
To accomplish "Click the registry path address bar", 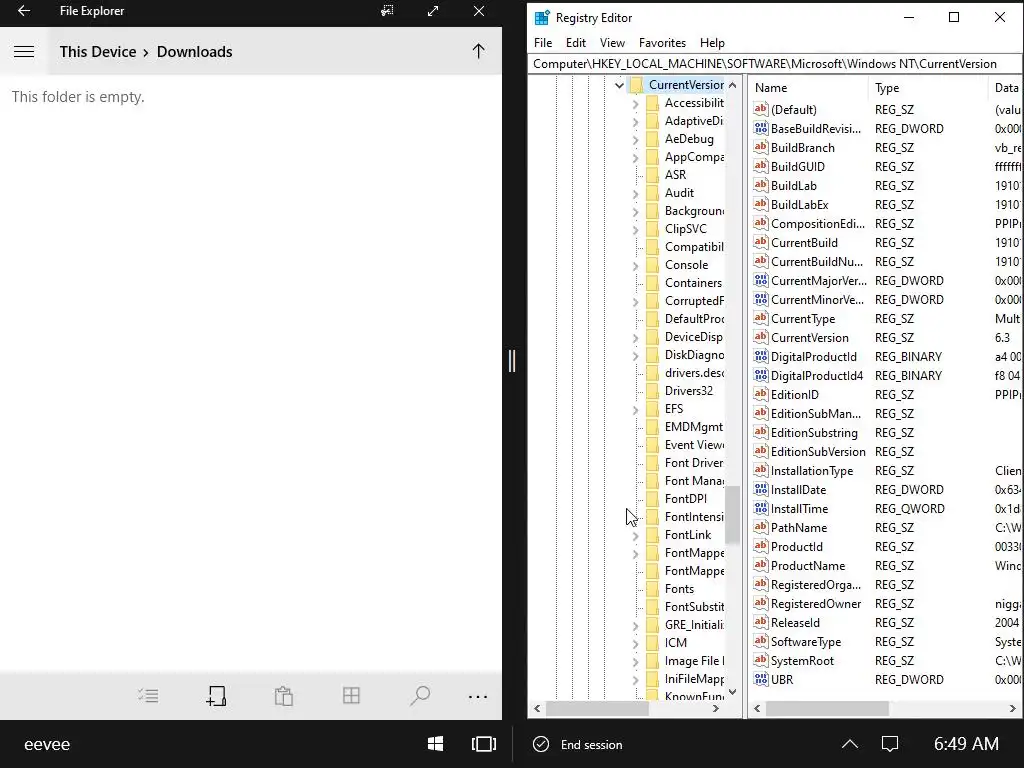I will [x=774, y=63].
